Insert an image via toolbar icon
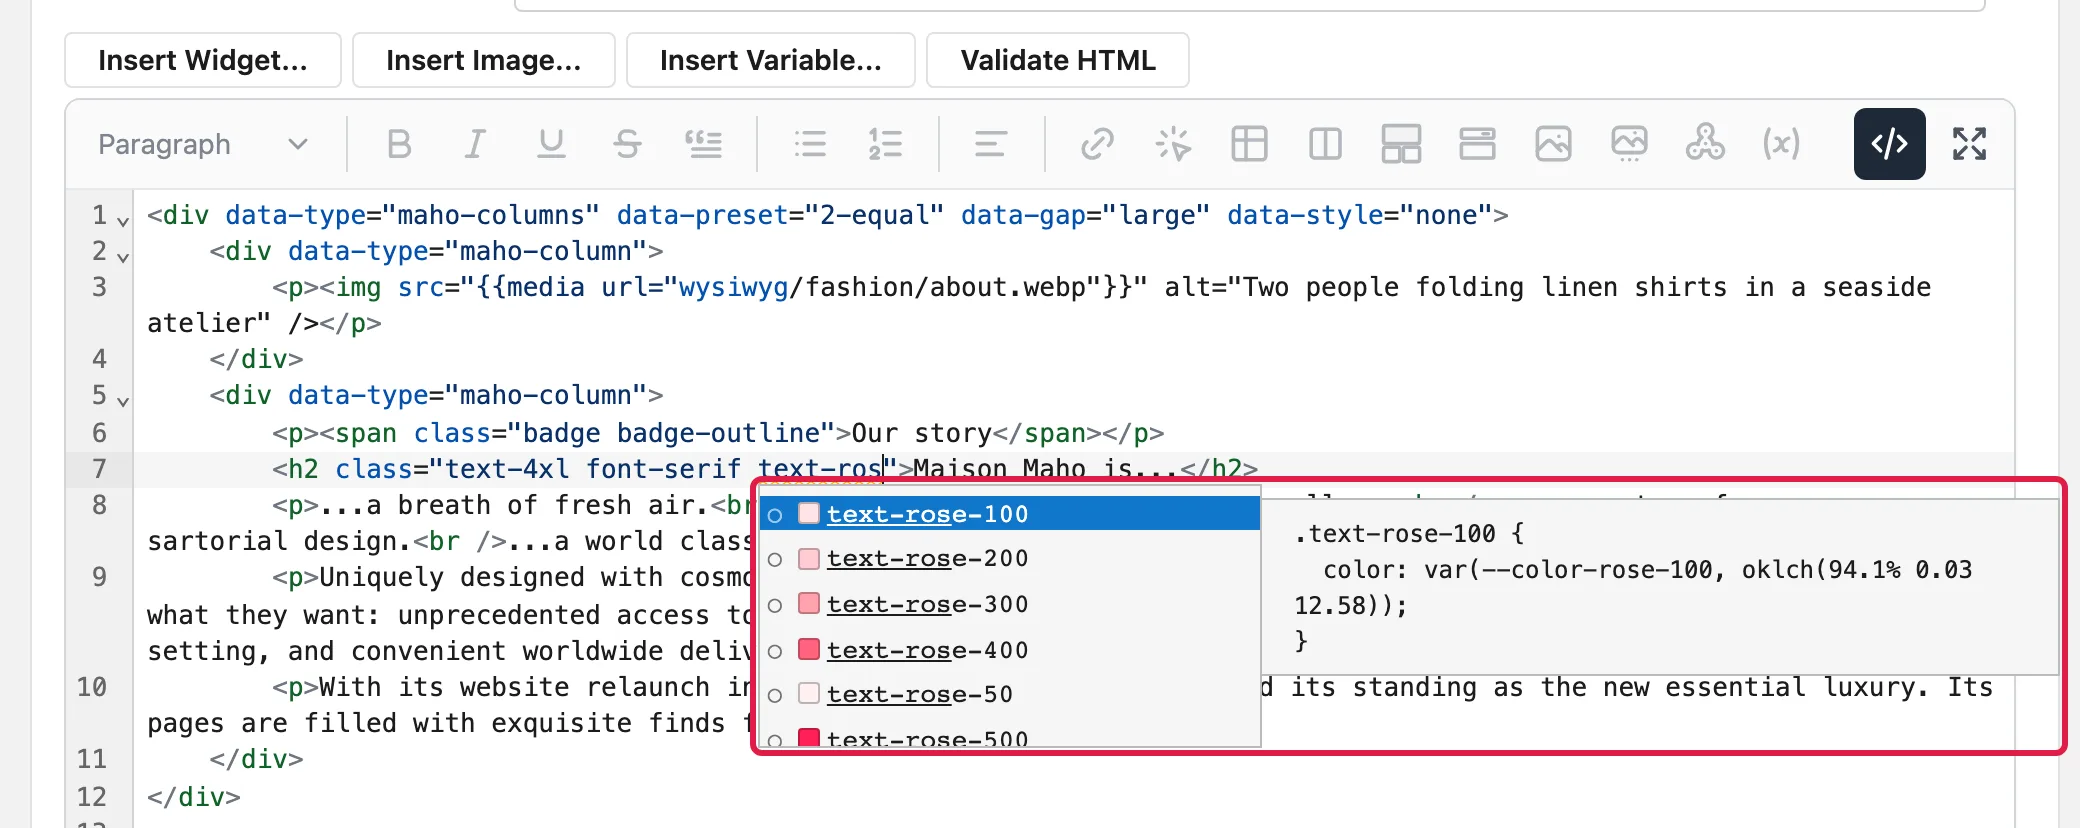 coord(1553,144)
